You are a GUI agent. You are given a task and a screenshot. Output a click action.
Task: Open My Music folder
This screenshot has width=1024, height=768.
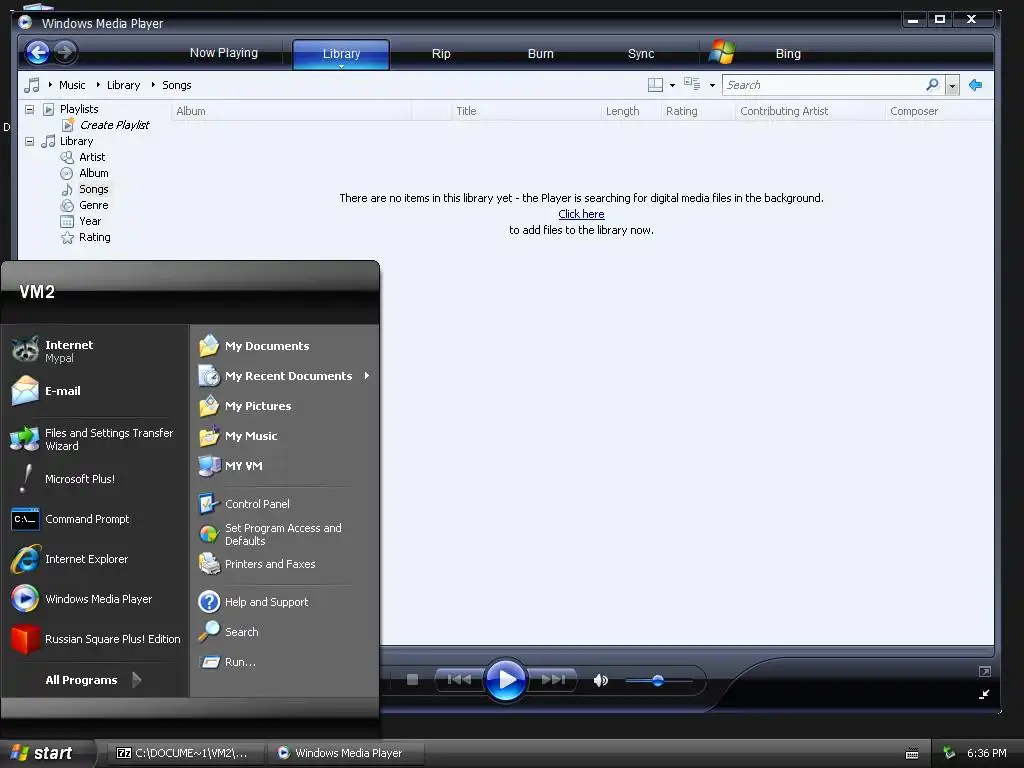284,436
